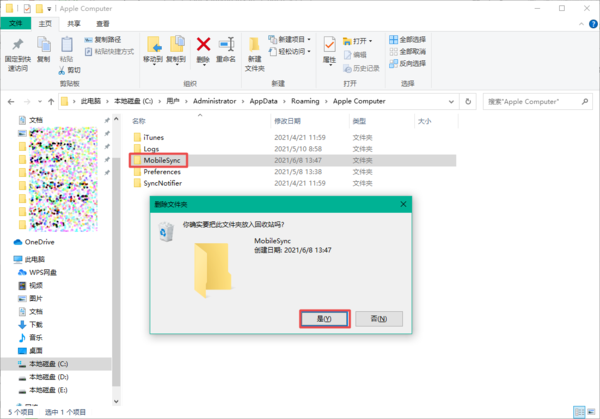
Task: Confirm deletion with Yes (是) button
Action: [x=324, y=319]
